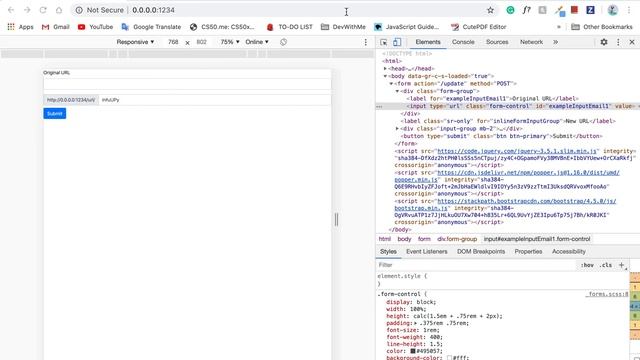Viewport: 640px width, 360px height.
Task: Open the Chrome profile avatar
Action: [x=612, y=10]
